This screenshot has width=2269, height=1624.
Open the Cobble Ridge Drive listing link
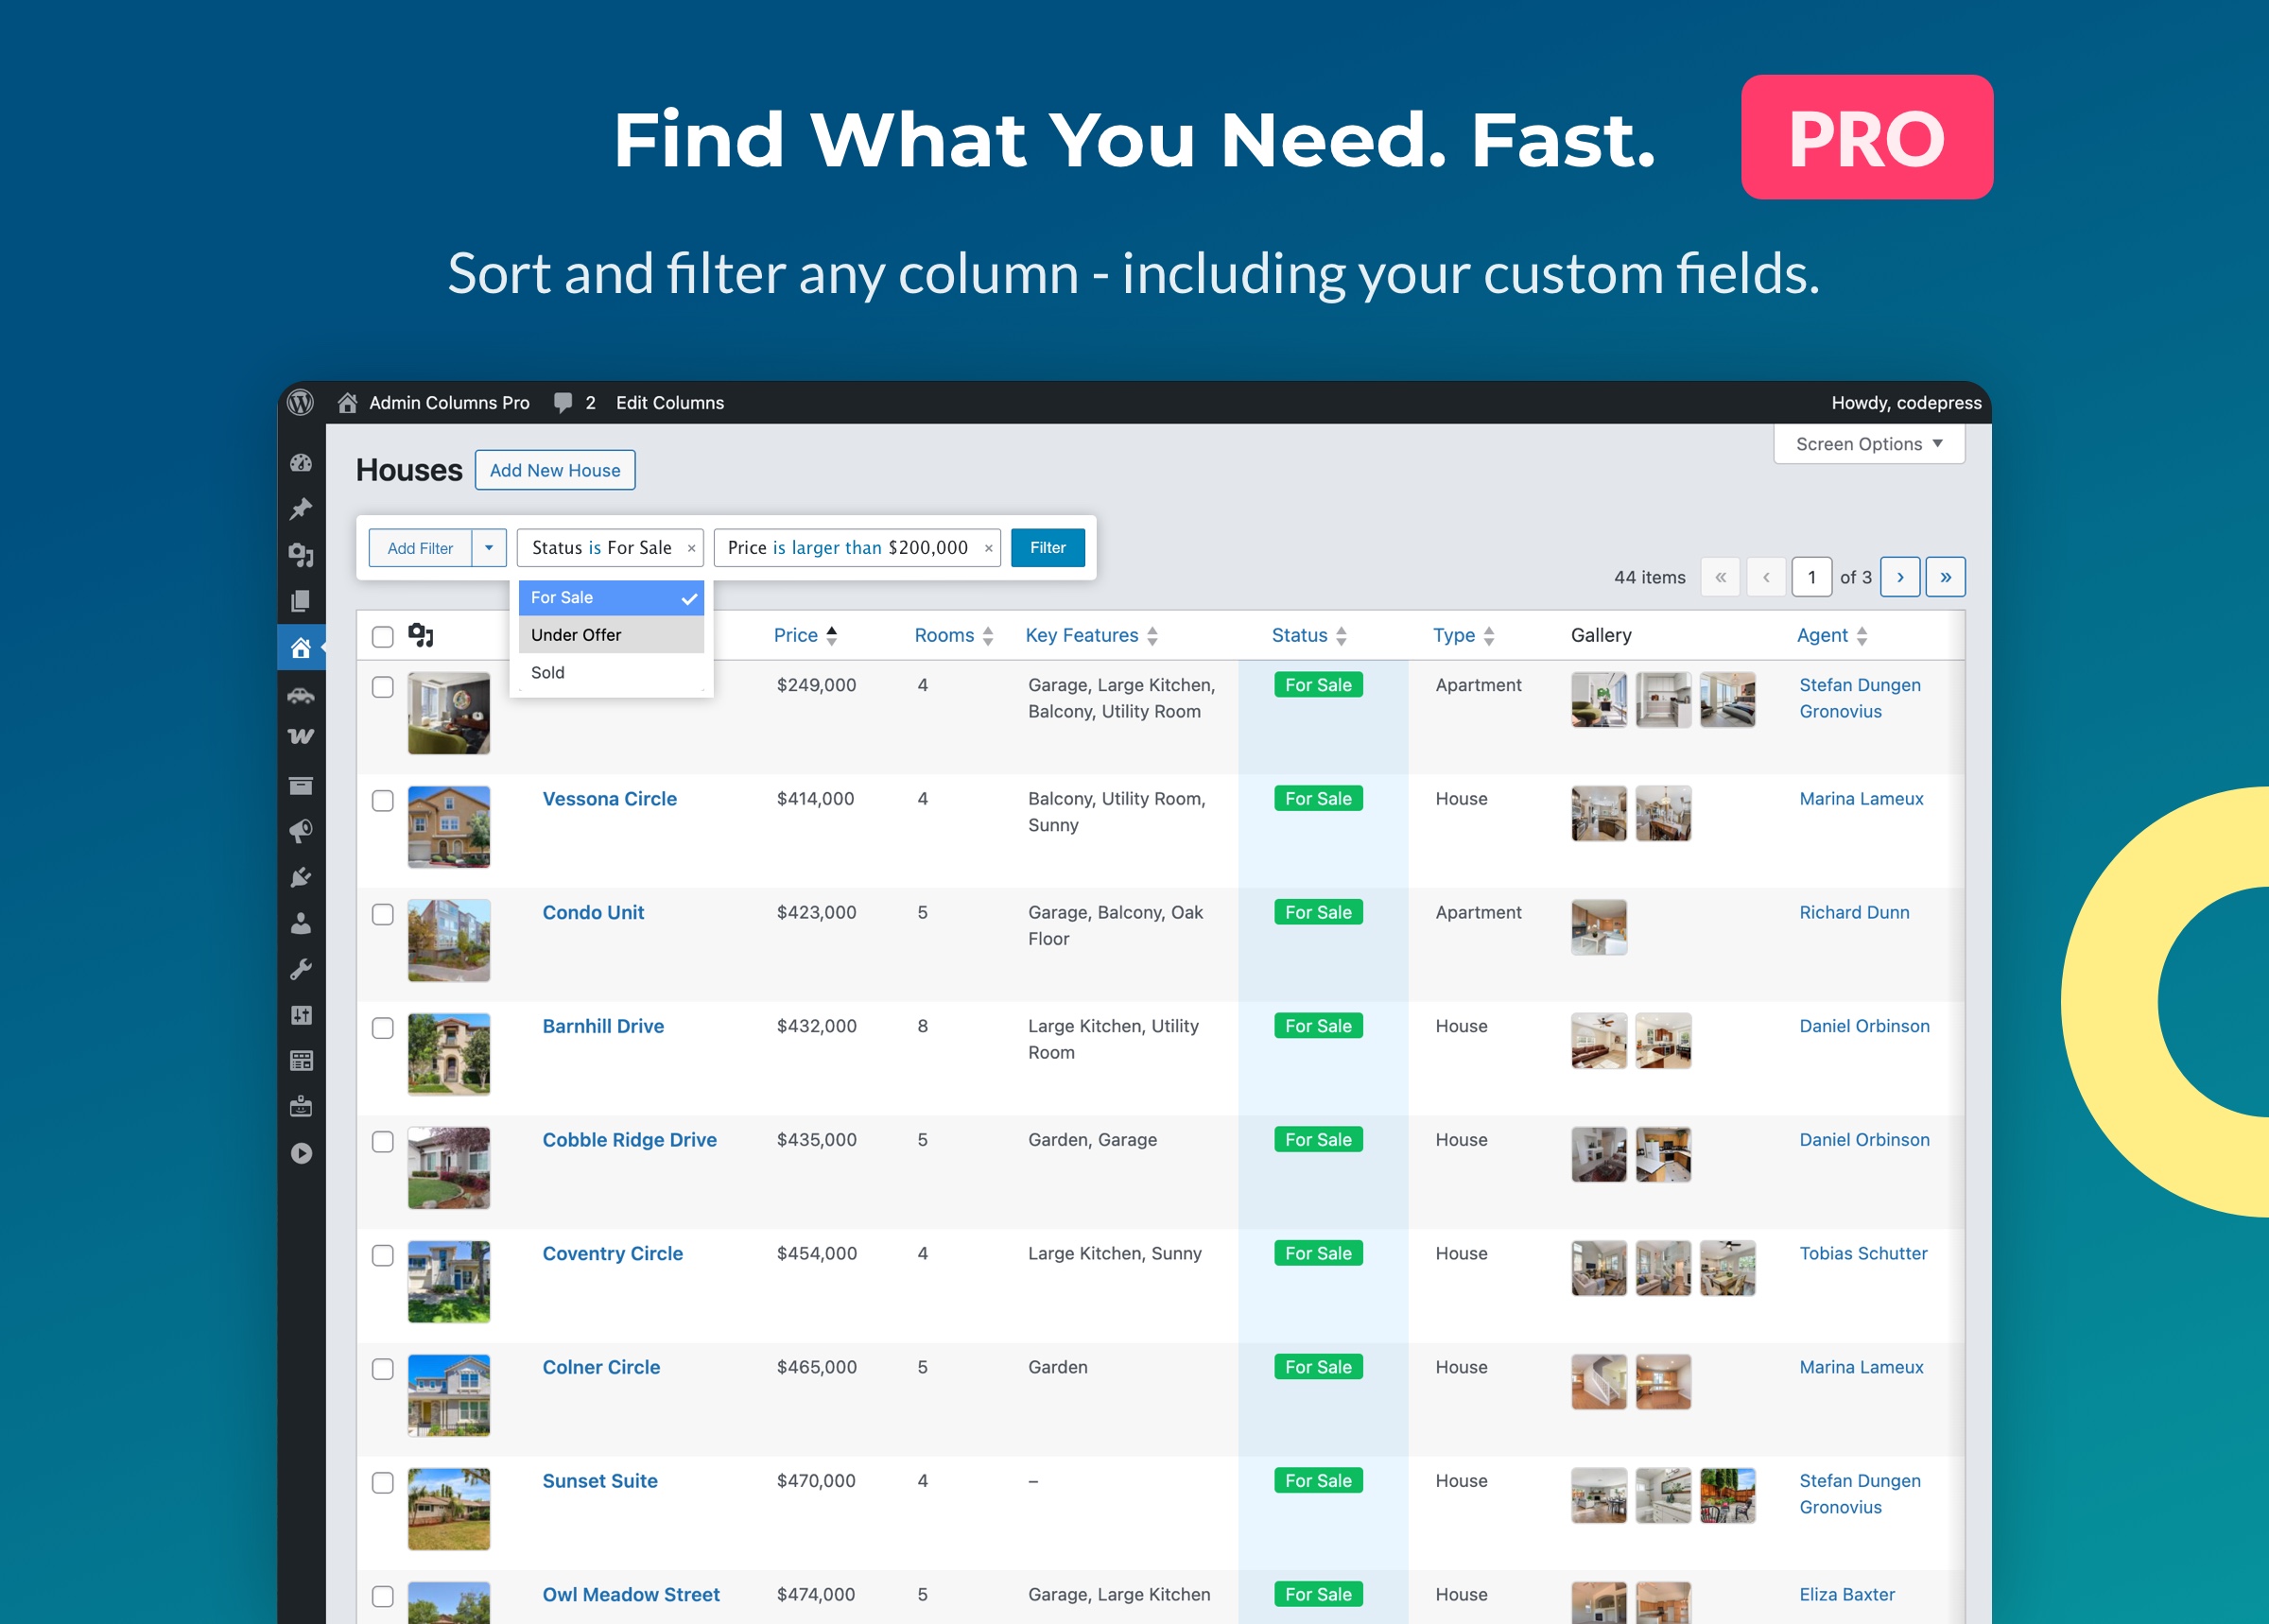pos(629,1139)
